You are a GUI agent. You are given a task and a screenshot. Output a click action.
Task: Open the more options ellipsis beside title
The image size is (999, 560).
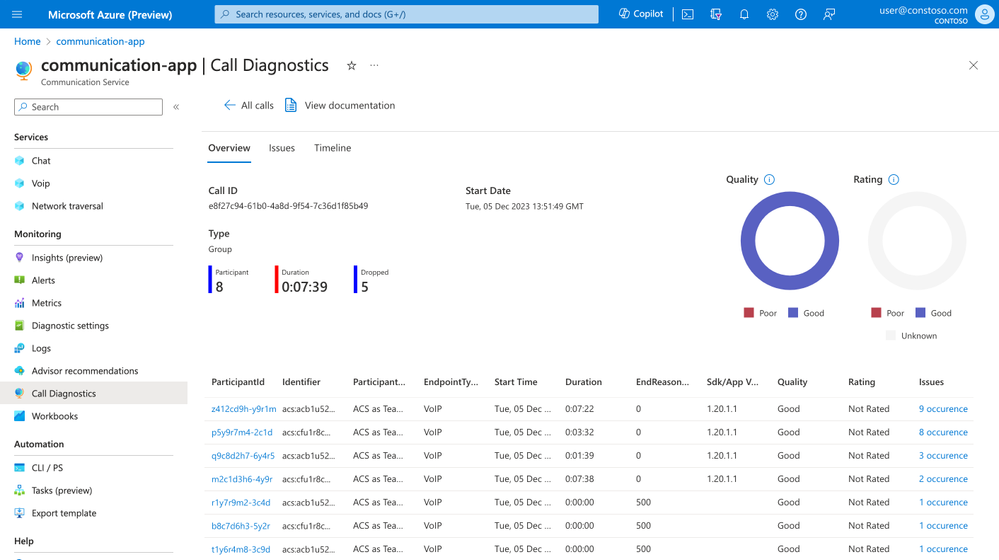tap(374, 66)
